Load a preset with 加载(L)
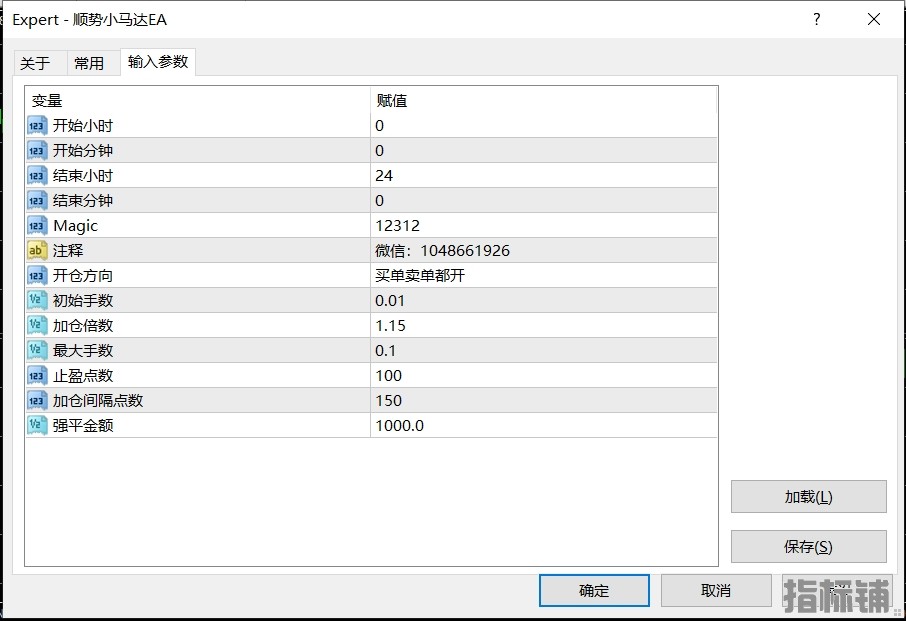This screenshot has width=906, height=621. pos(808,496)
